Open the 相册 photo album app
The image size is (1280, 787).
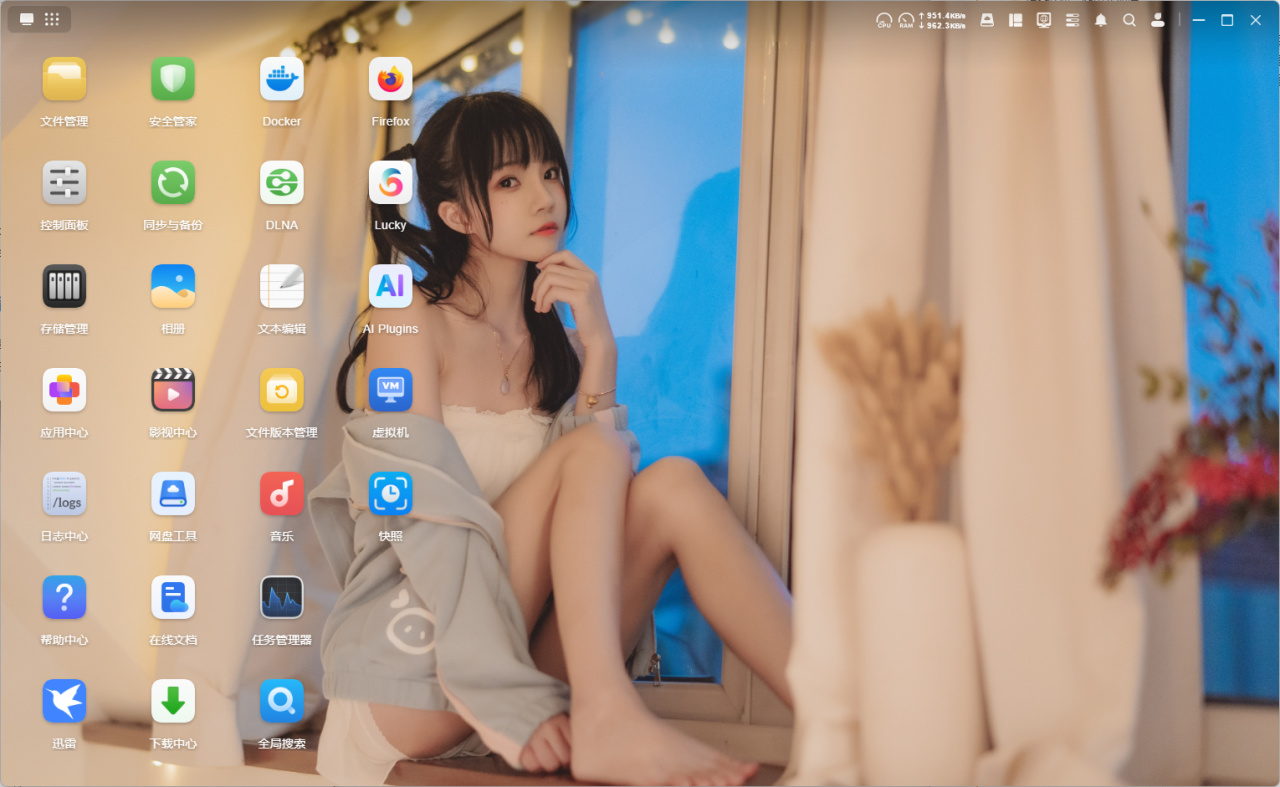click(173, 286)
